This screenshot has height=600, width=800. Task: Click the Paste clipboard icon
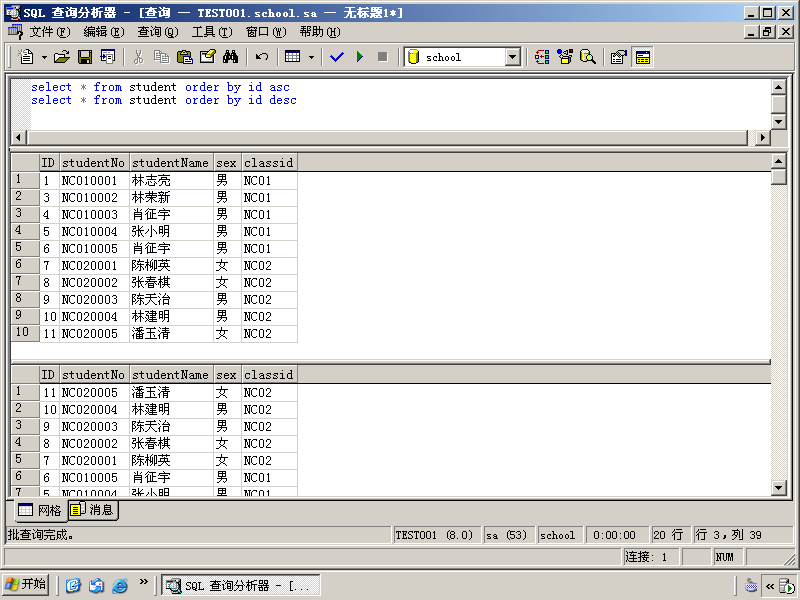point(184,57)
